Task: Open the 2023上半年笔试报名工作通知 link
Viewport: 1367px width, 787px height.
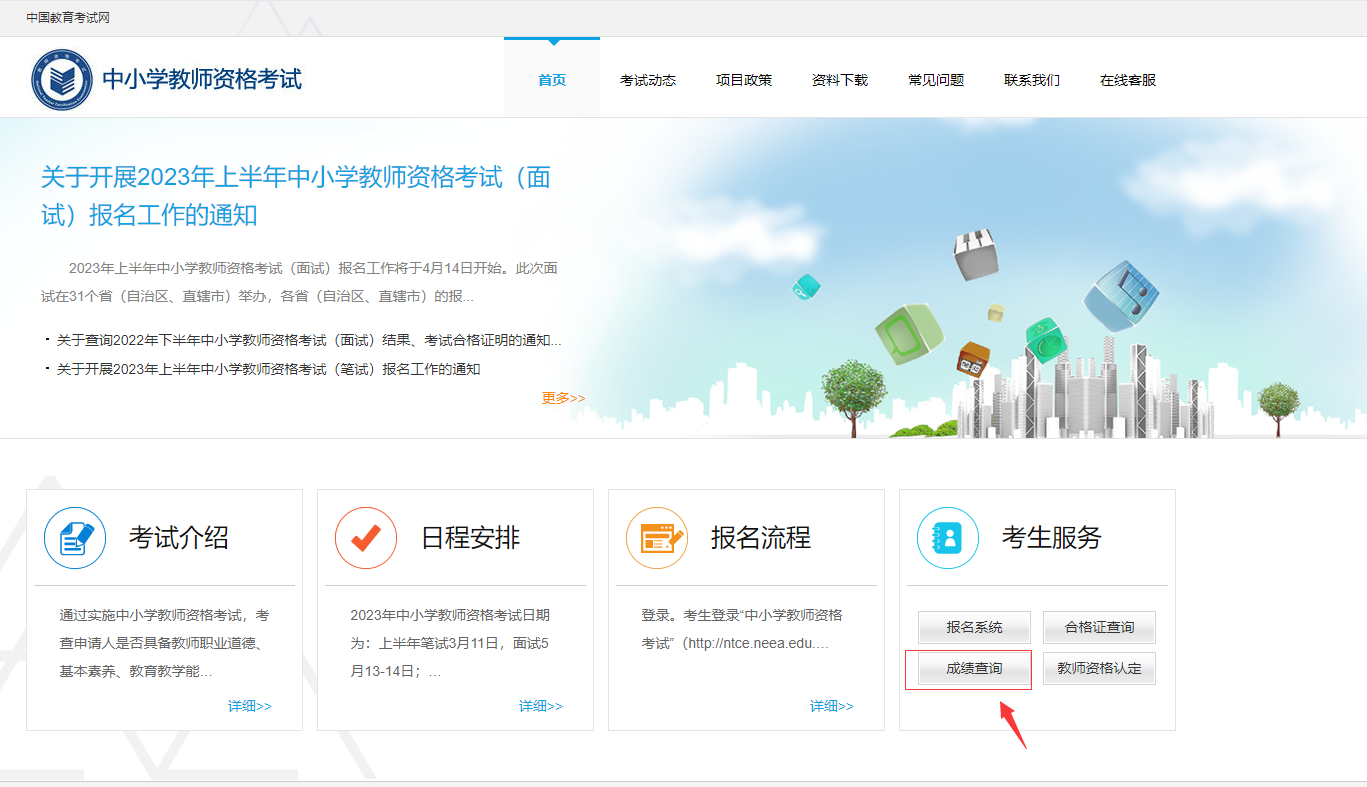Action: (268, 369)
